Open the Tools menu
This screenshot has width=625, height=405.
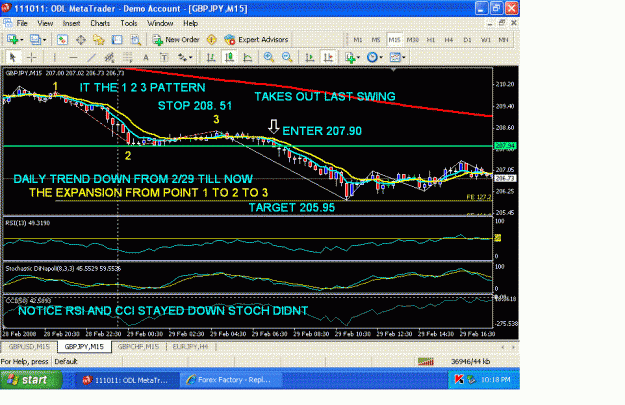coord(129,23)
